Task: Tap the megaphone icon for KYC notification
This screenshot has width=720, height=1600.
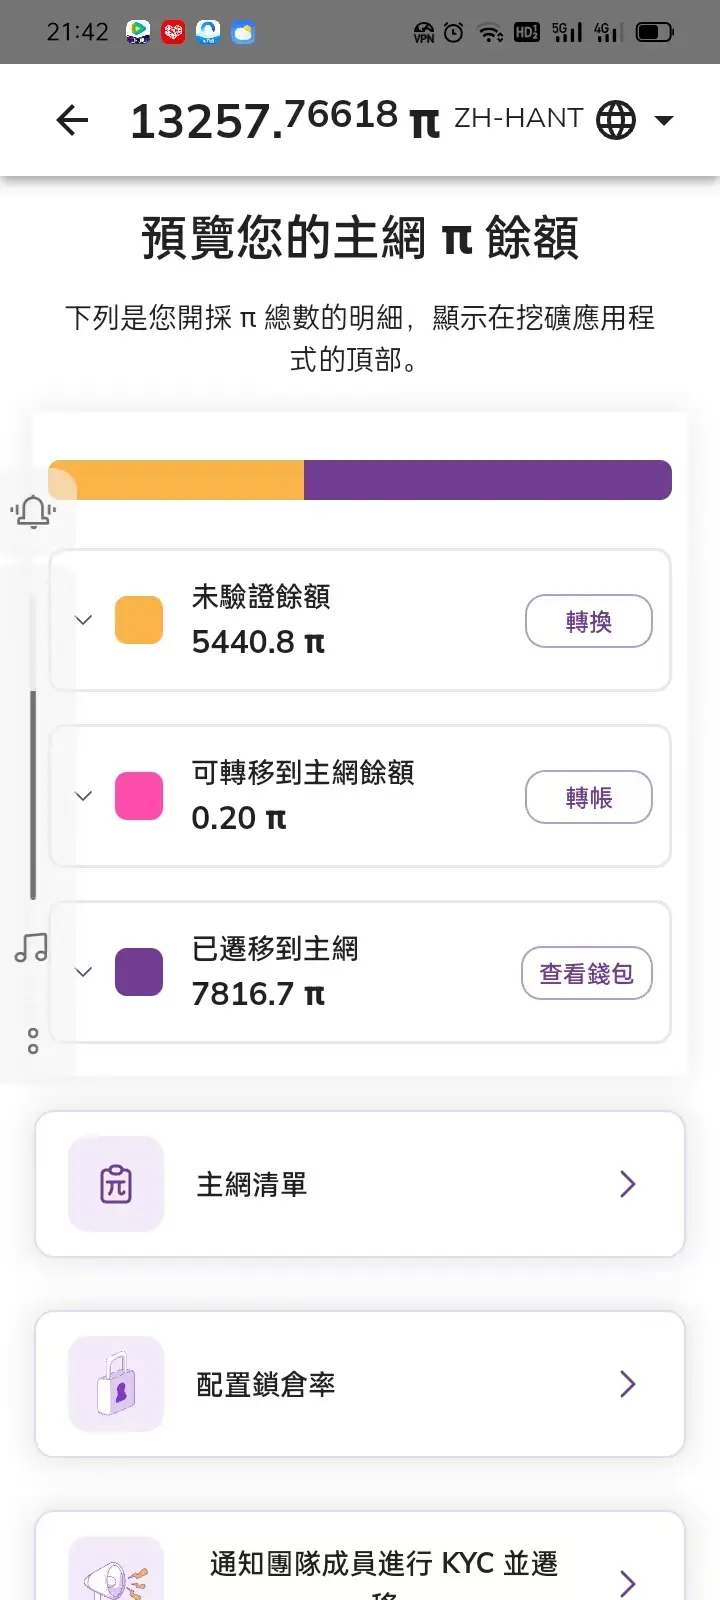Action: (x=116, y=1572)
